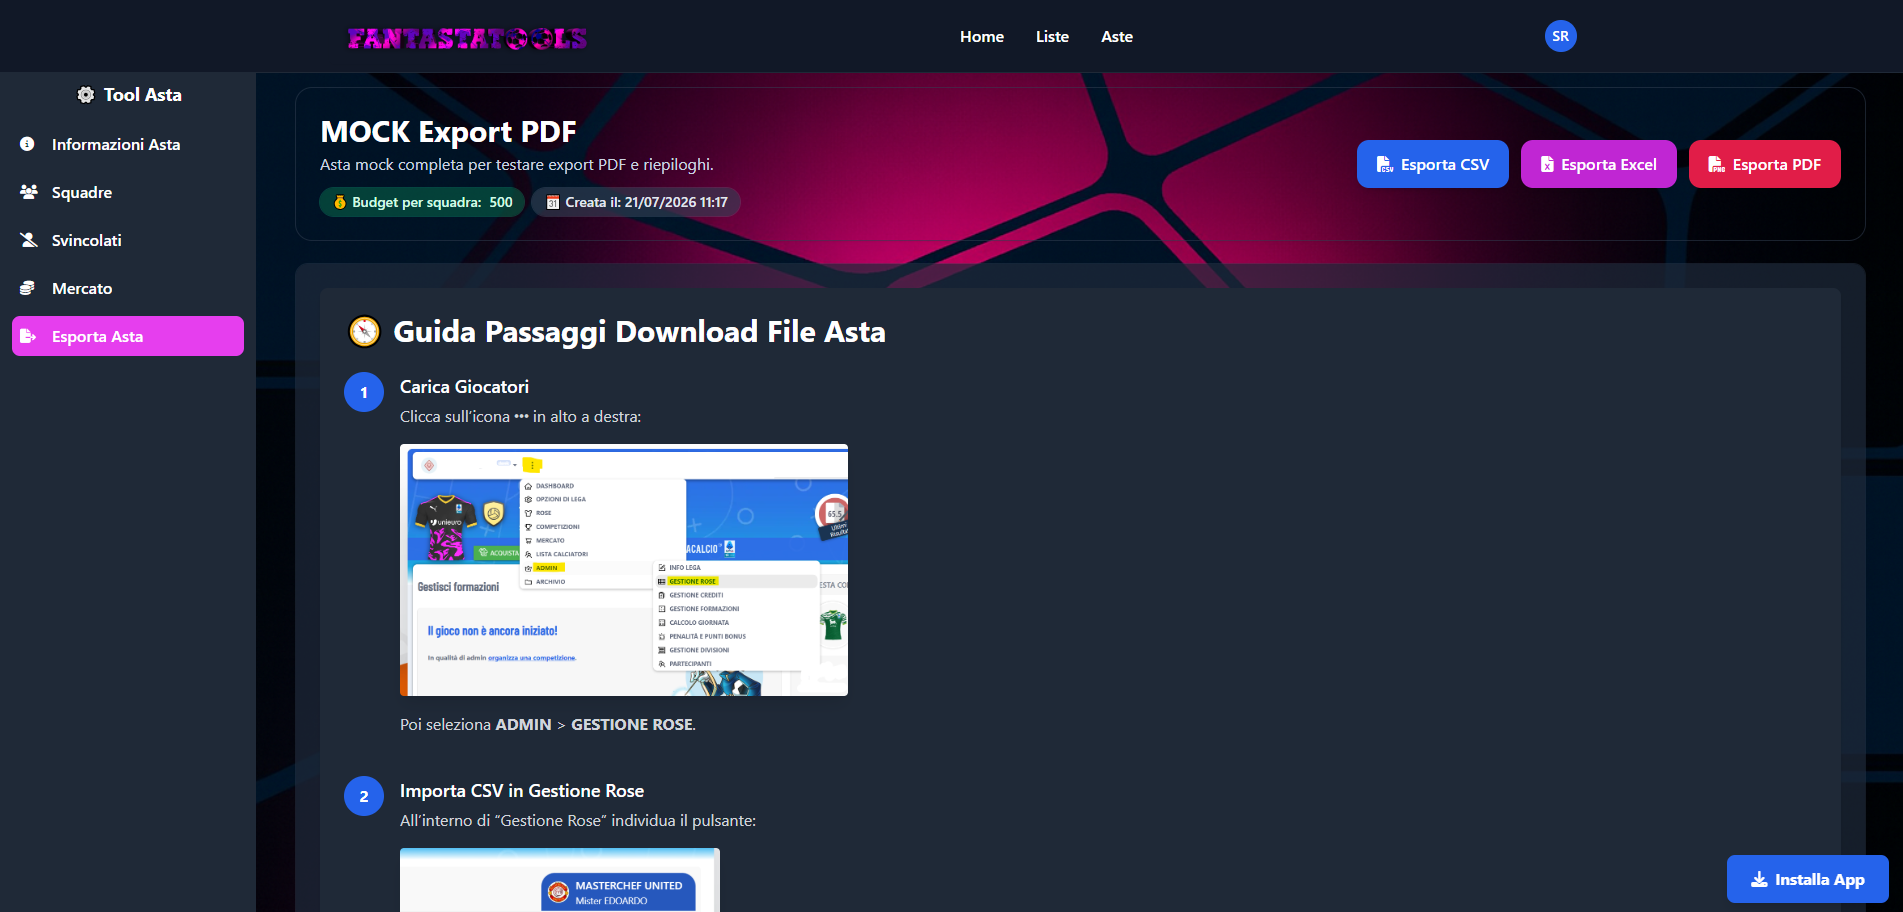Click the Carica Giocatori step heading
This screenshot has width=1903, height=912.
tap(464, 387)
